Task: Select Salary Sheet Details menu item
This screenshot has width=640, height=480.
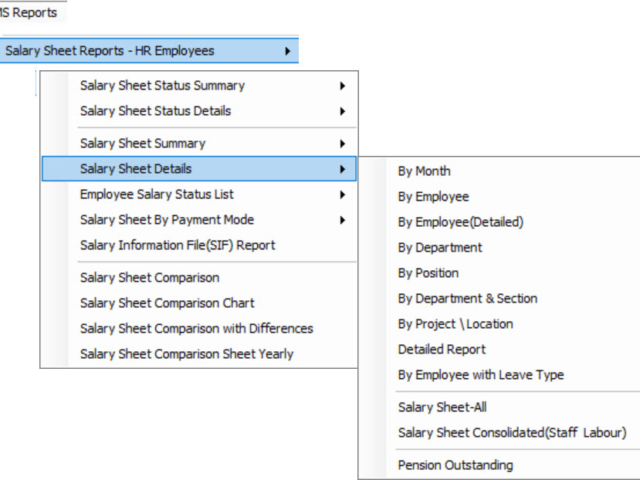Action: [136, 169]
